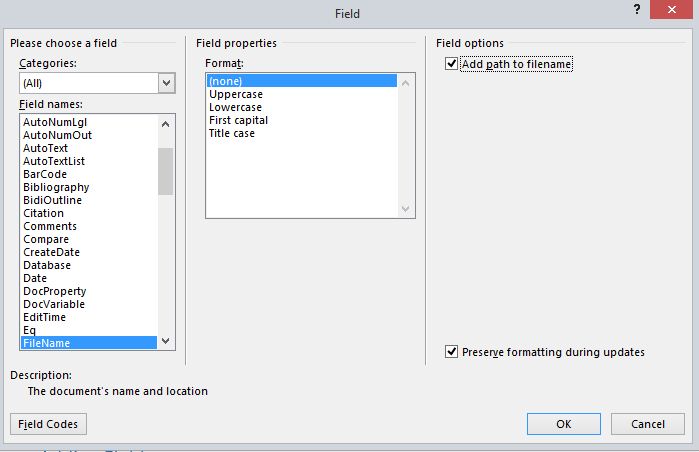699x452 pixels.
Task: Uncheck Add path to filename
Action: pos(451,64)
